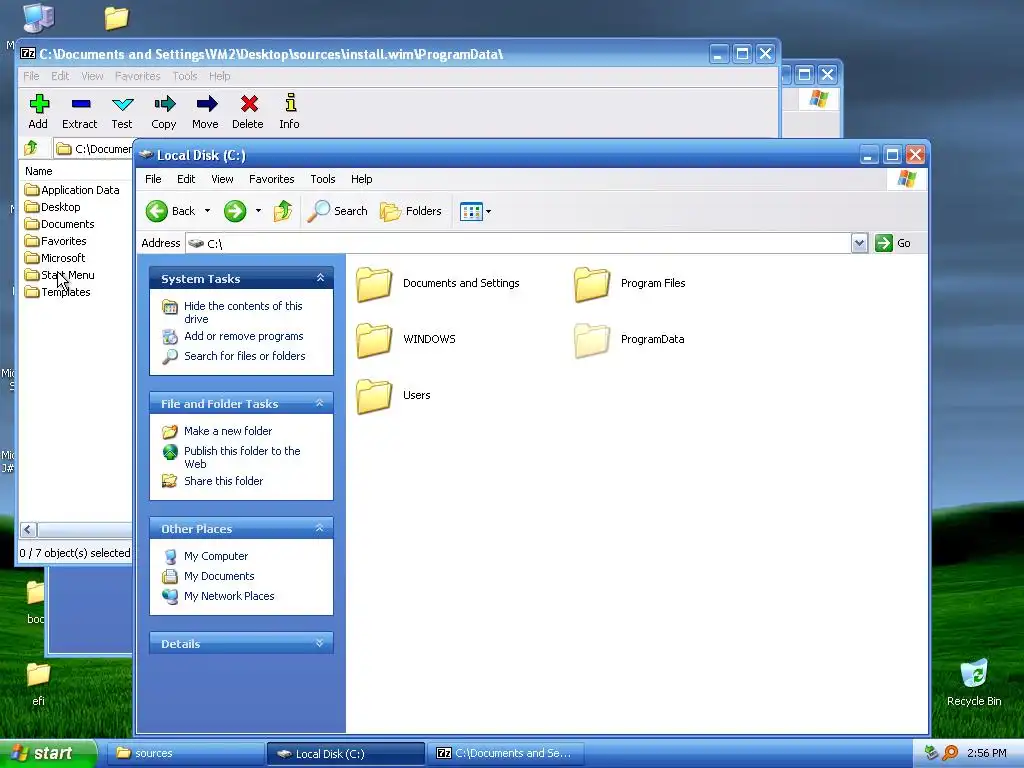Open the Tools menu in Local Disk

tap(323, 179)
